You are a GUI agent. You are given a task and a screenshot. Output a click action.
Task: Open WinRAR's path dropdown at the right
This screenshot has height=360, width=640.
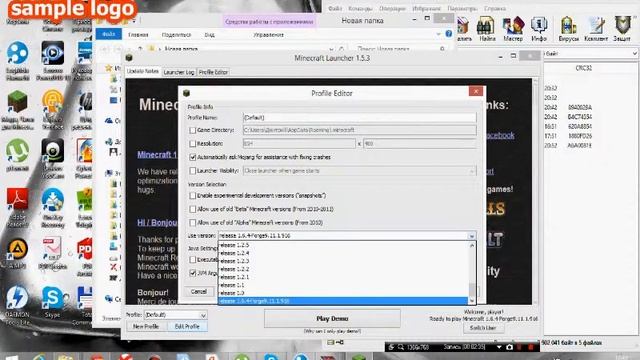tap(634, 53)
